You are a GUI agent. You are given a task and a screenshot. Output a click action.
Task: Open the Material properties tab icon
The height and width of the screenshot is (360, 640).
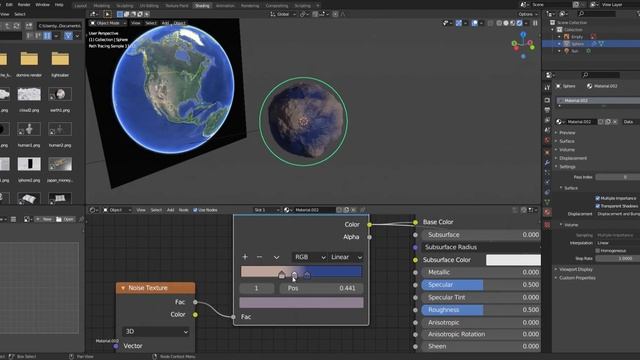(547, 212)
